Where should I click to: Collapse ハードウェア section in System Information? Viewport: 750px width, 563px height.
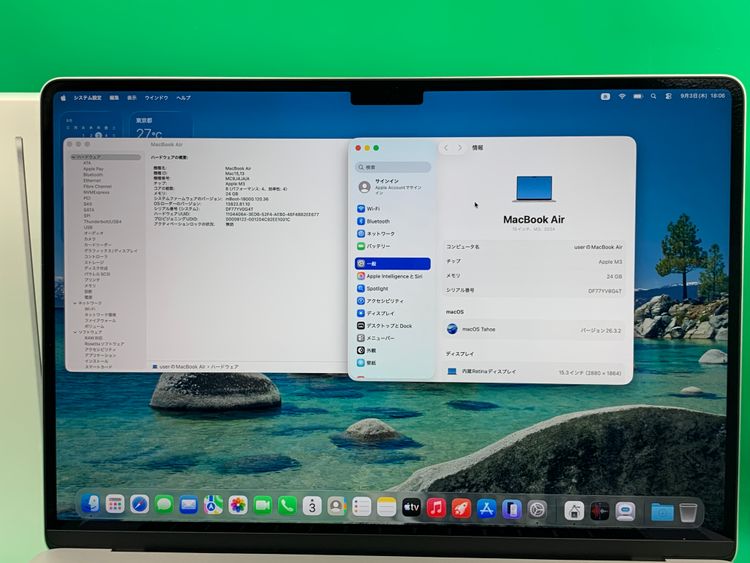(73, 157)
